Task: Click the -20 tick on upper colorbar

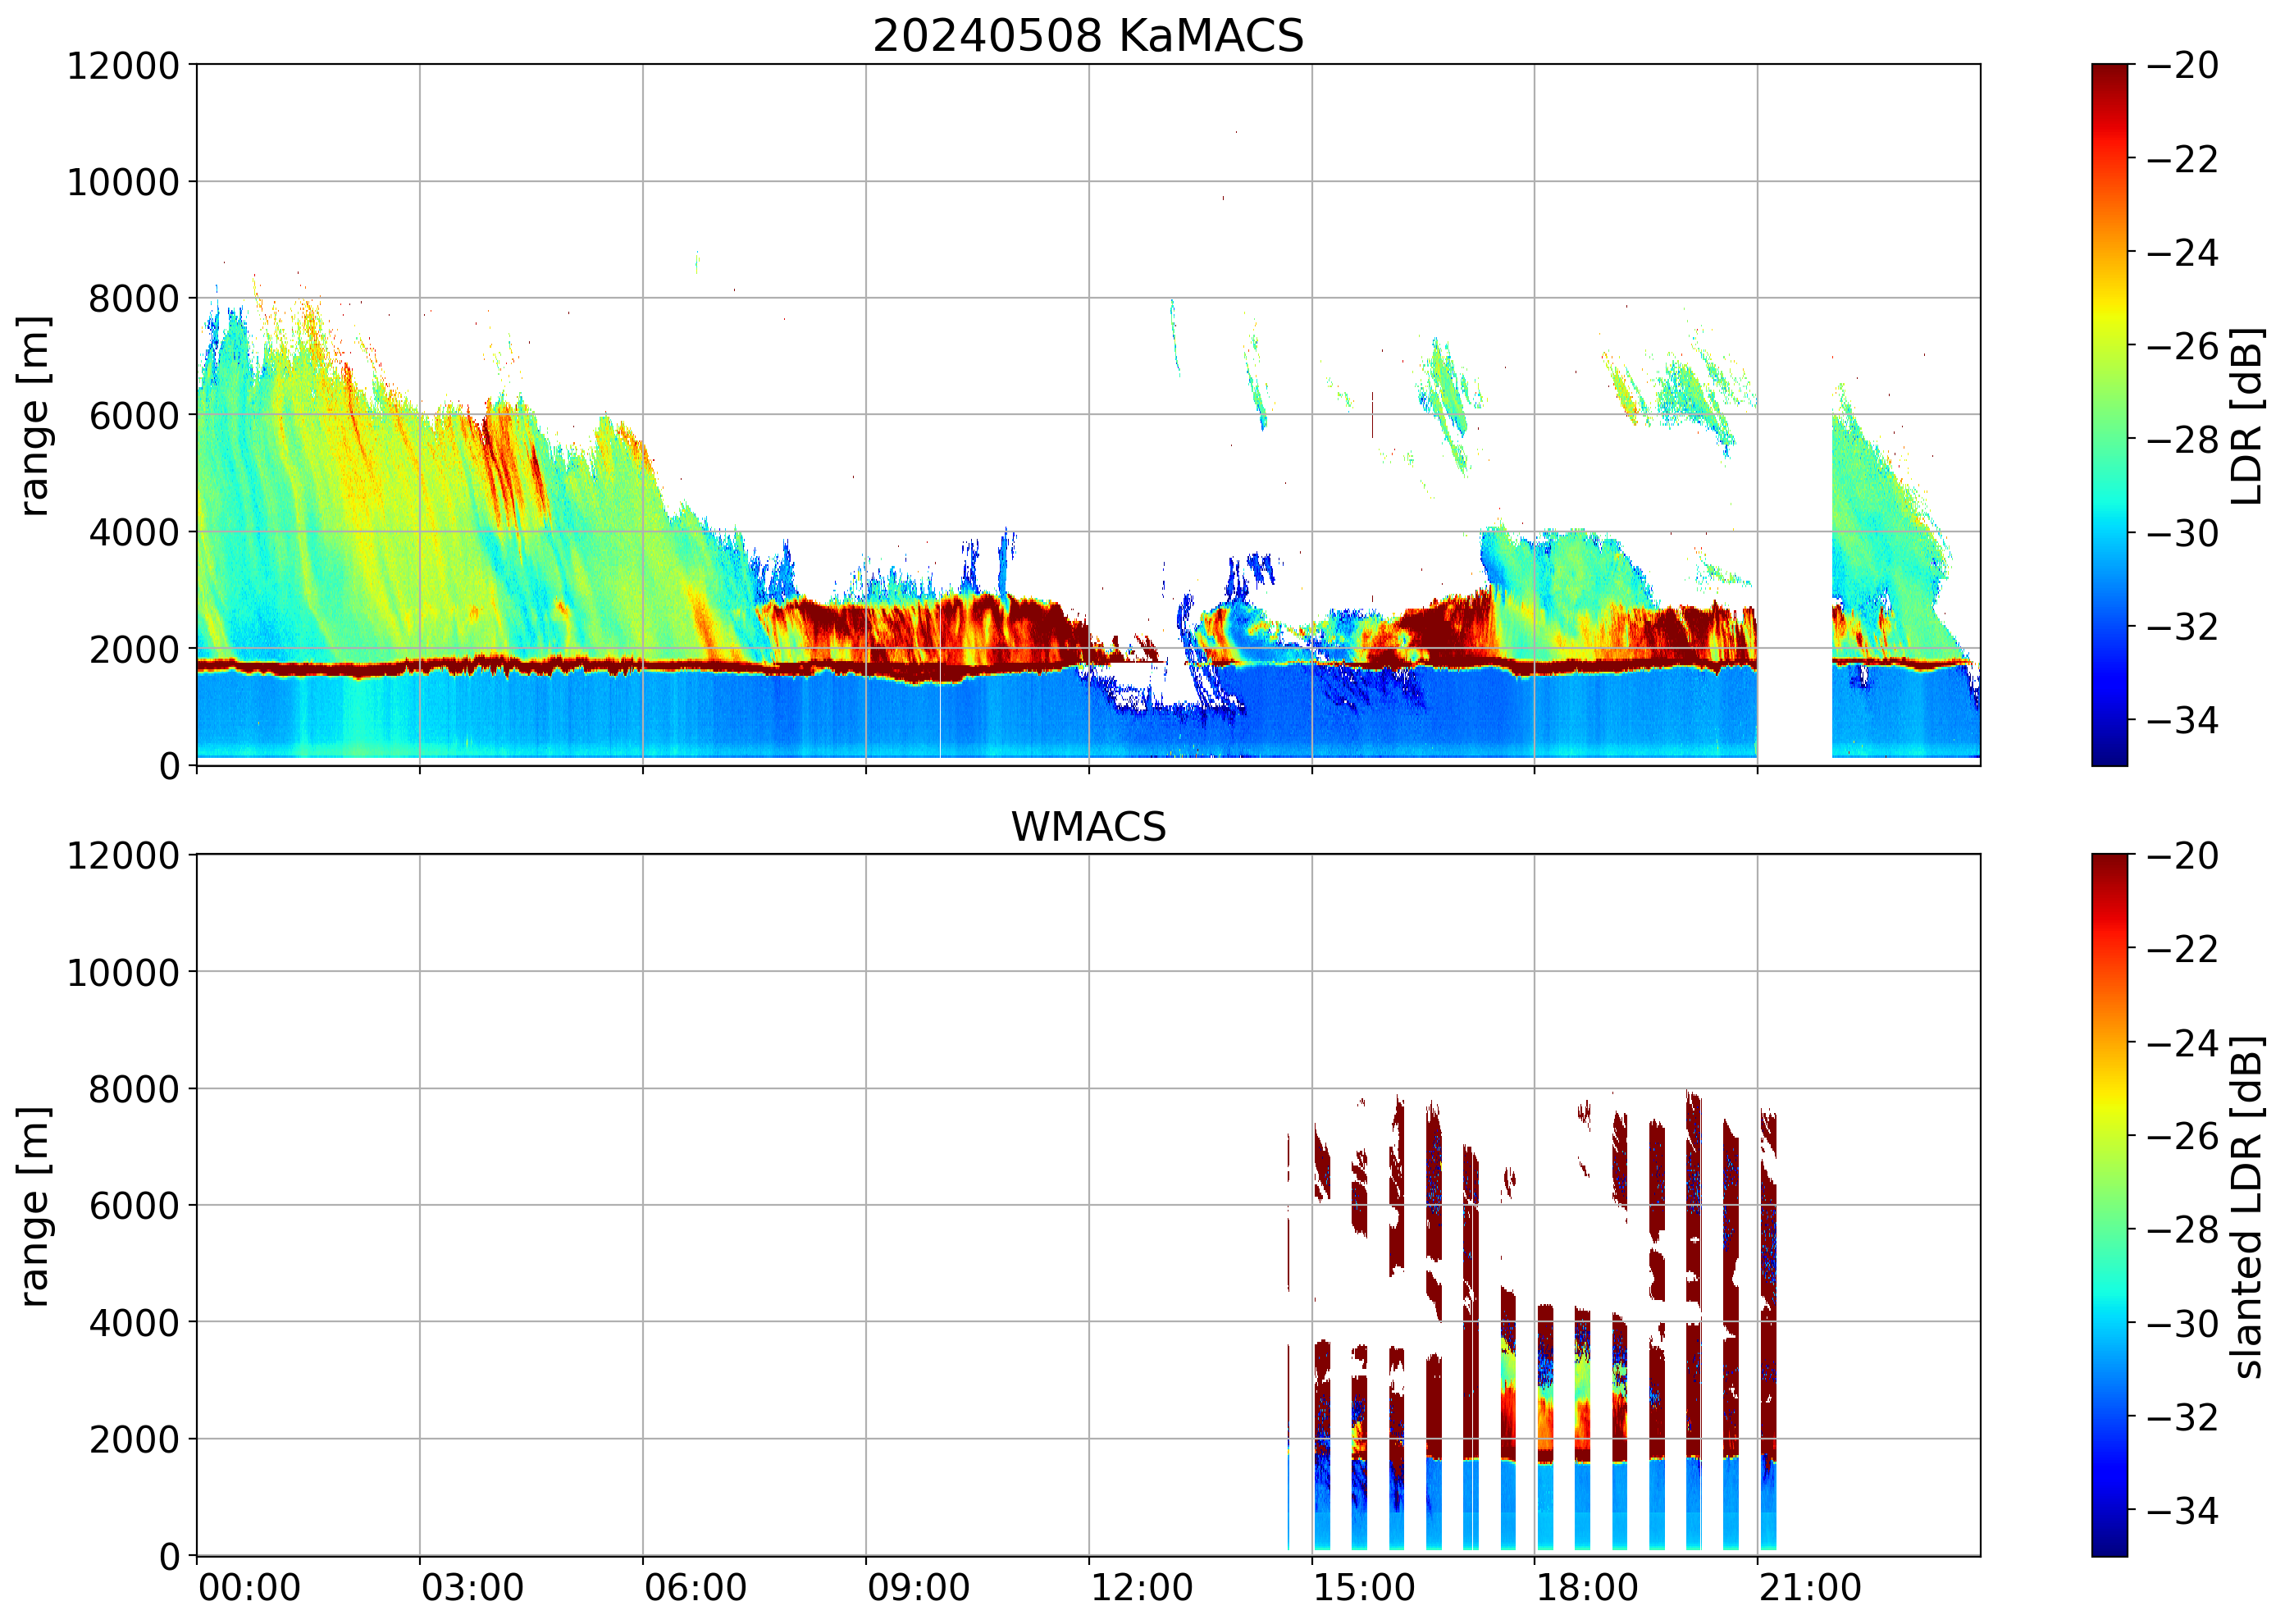Action: [x=2182, y=66]
